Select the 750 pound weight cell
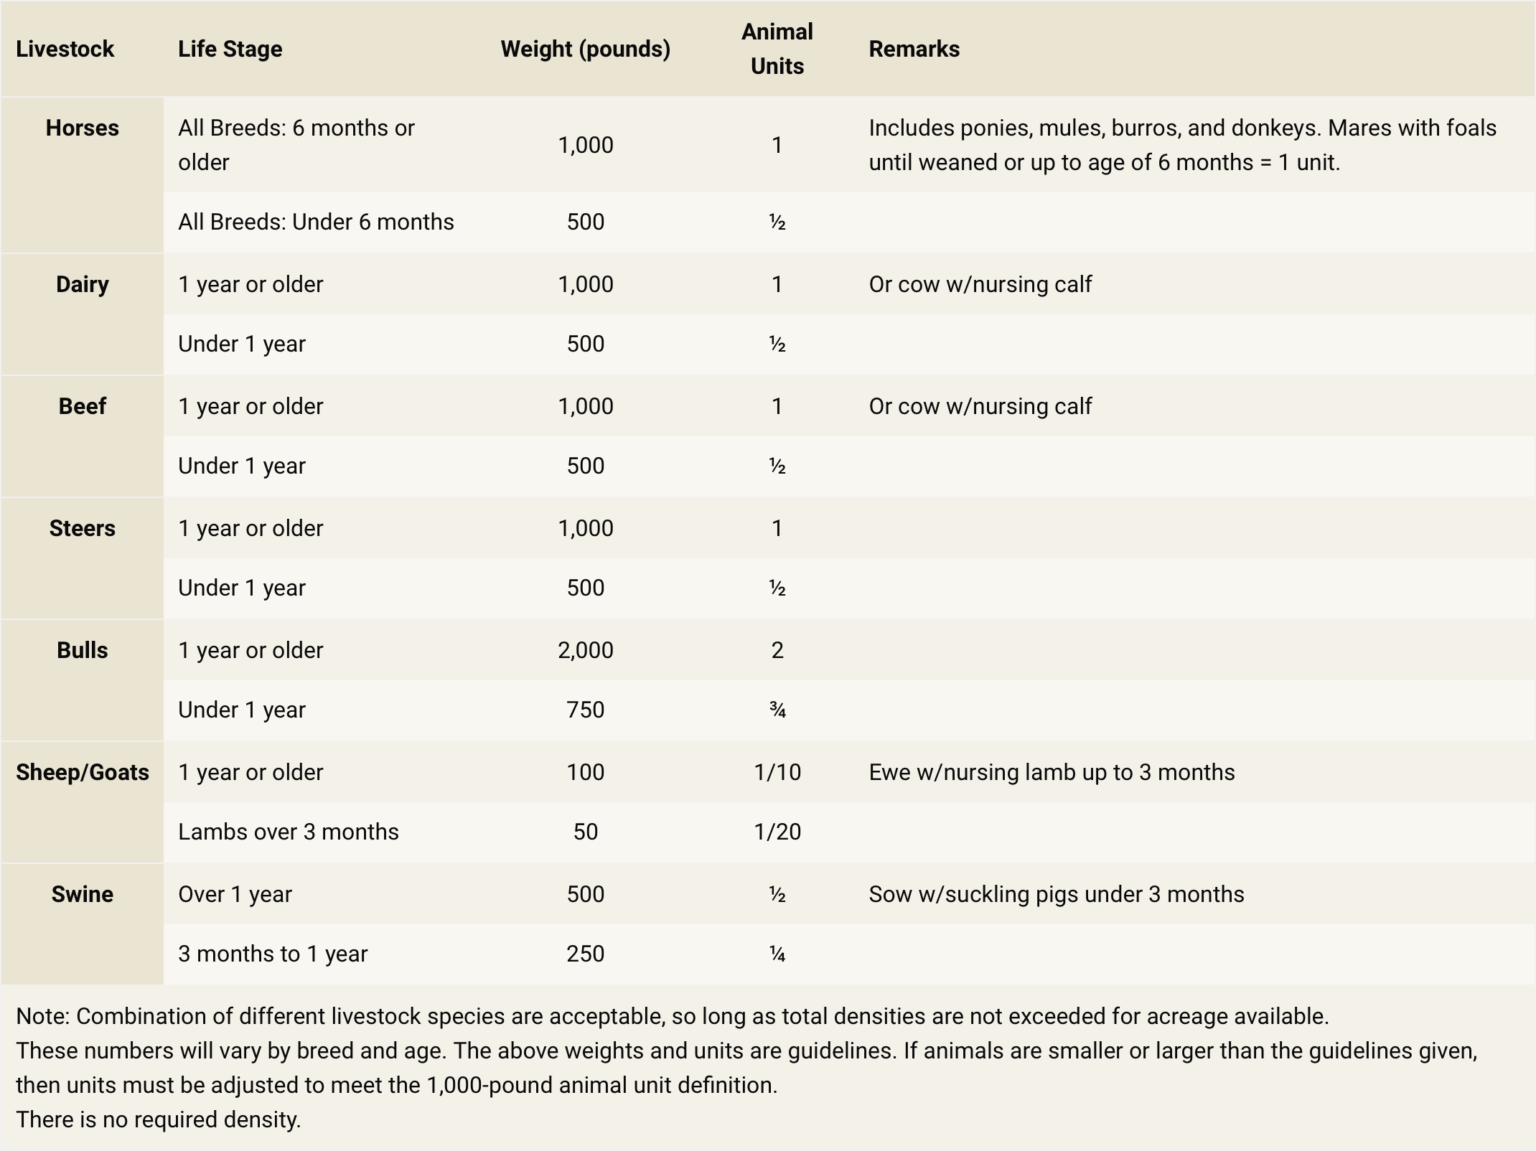The image size is (1536, 1151). pos(585,710)
